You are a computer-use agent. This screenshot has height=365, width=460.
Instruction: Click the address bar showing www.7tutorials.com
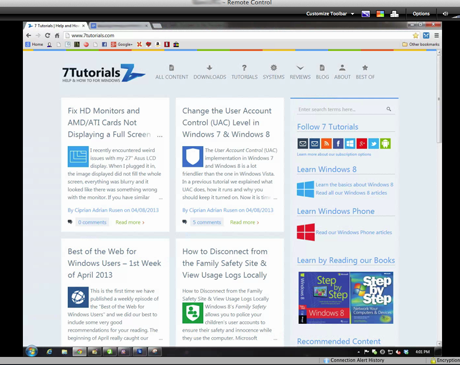237,35
